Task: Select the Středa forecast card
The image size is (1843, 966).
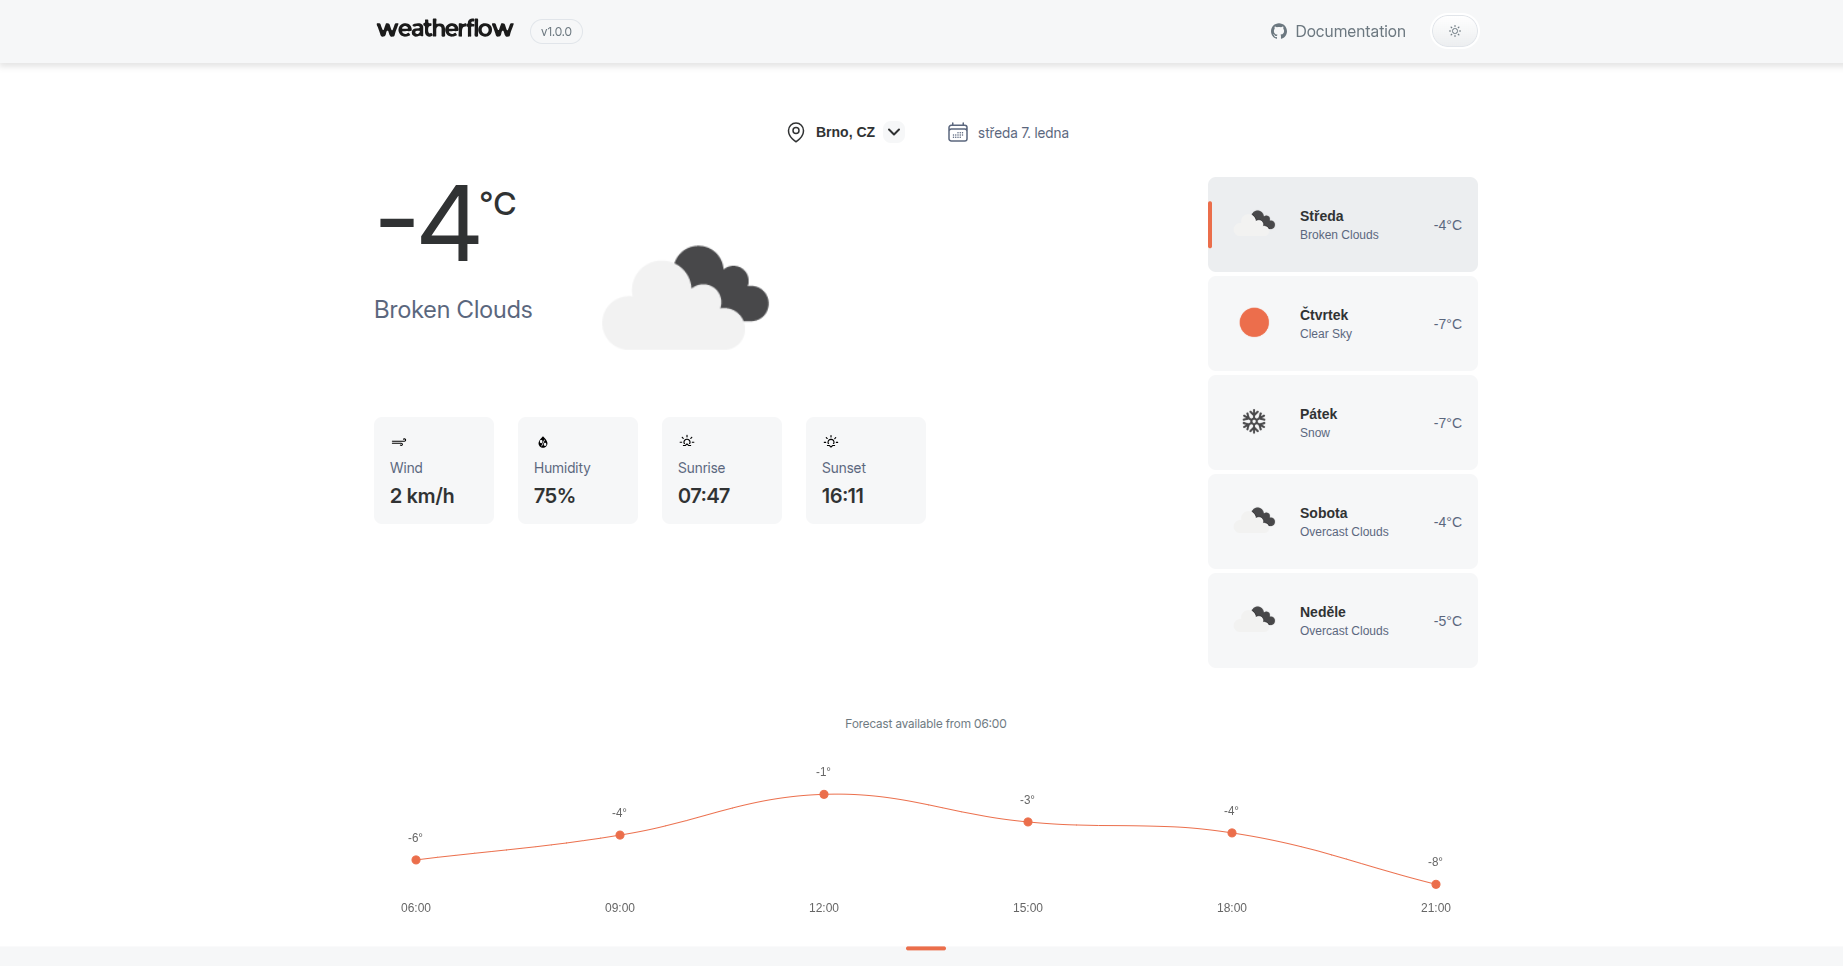Action: (1342, 224)
